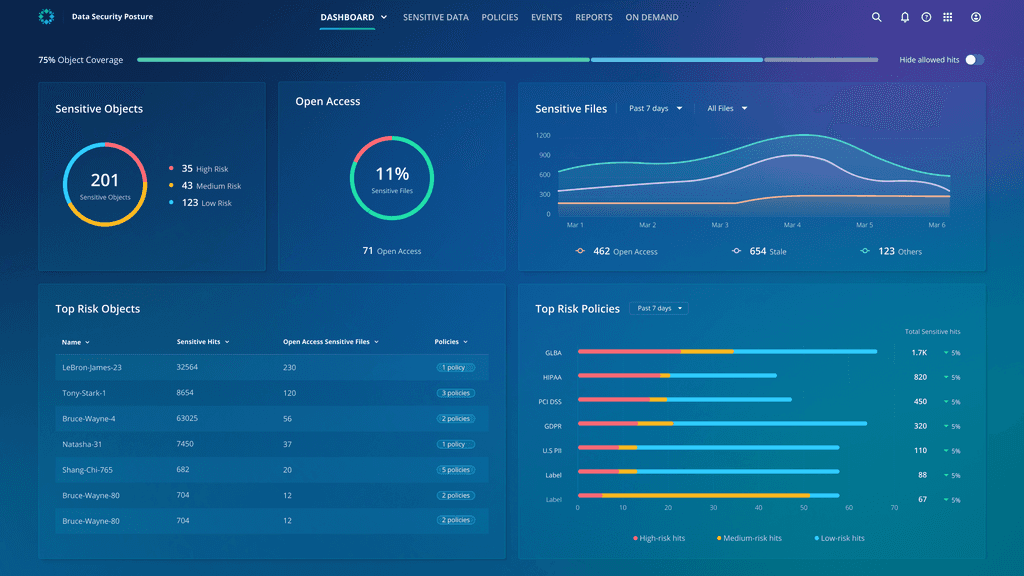Click the 32564 sensitive hits value
1024x576 pixels.
pyautogui.click(x=187, y=367)
